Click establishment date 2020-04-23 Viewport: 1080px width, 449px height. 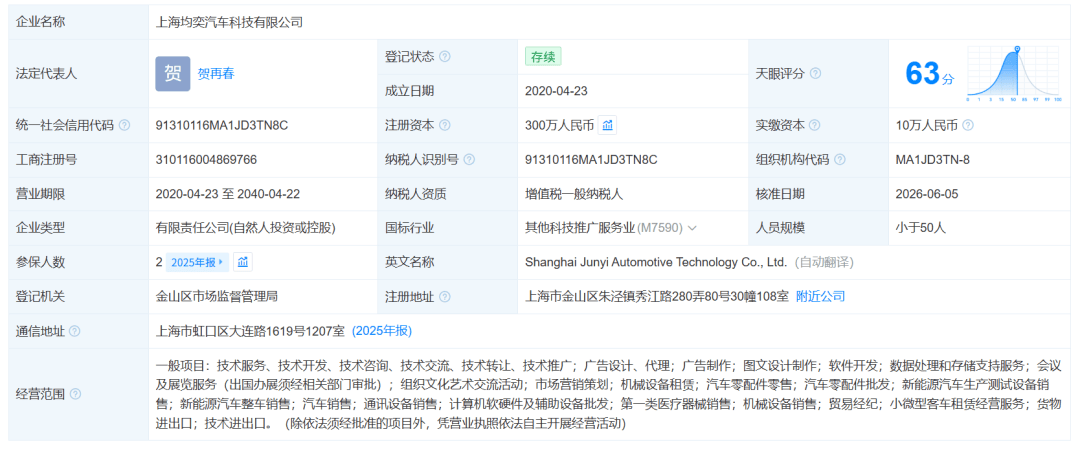click(x=556, y=91)
